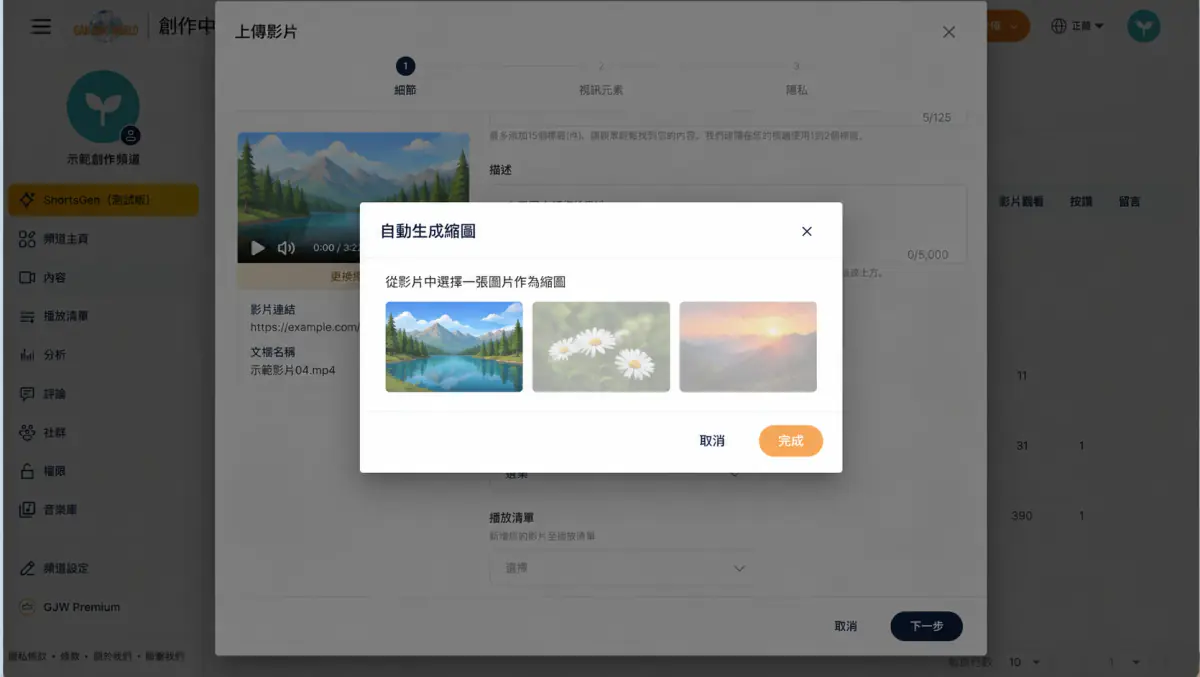Click the 分析 bar chart icon
This screenshot has height=677, width=1200.
[28, 355]
